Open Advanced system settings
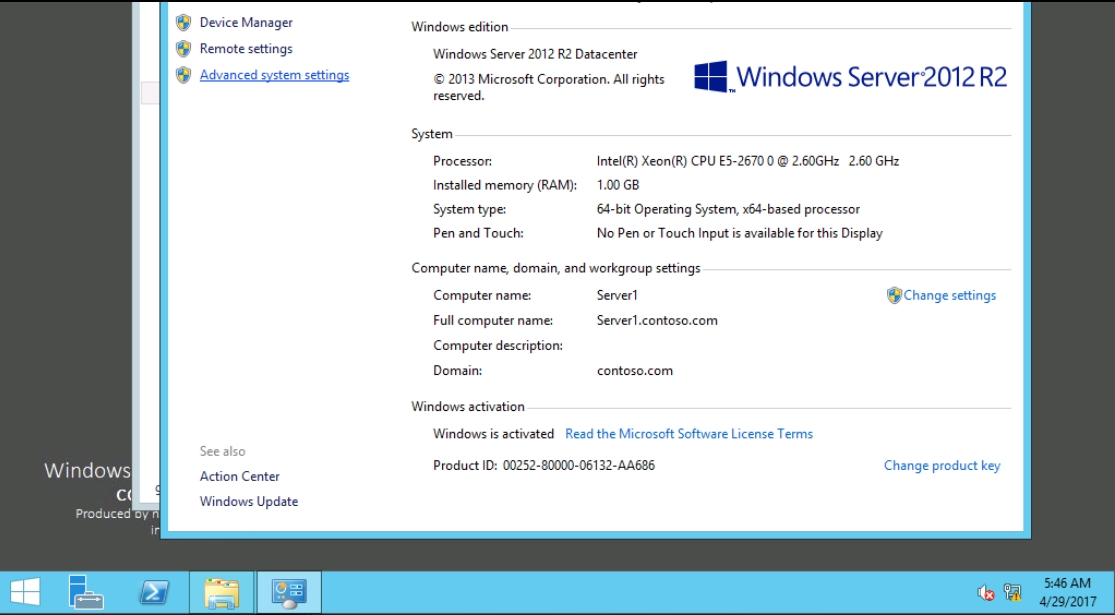This screenshot has height=615, width=1115. click(274, 75)
